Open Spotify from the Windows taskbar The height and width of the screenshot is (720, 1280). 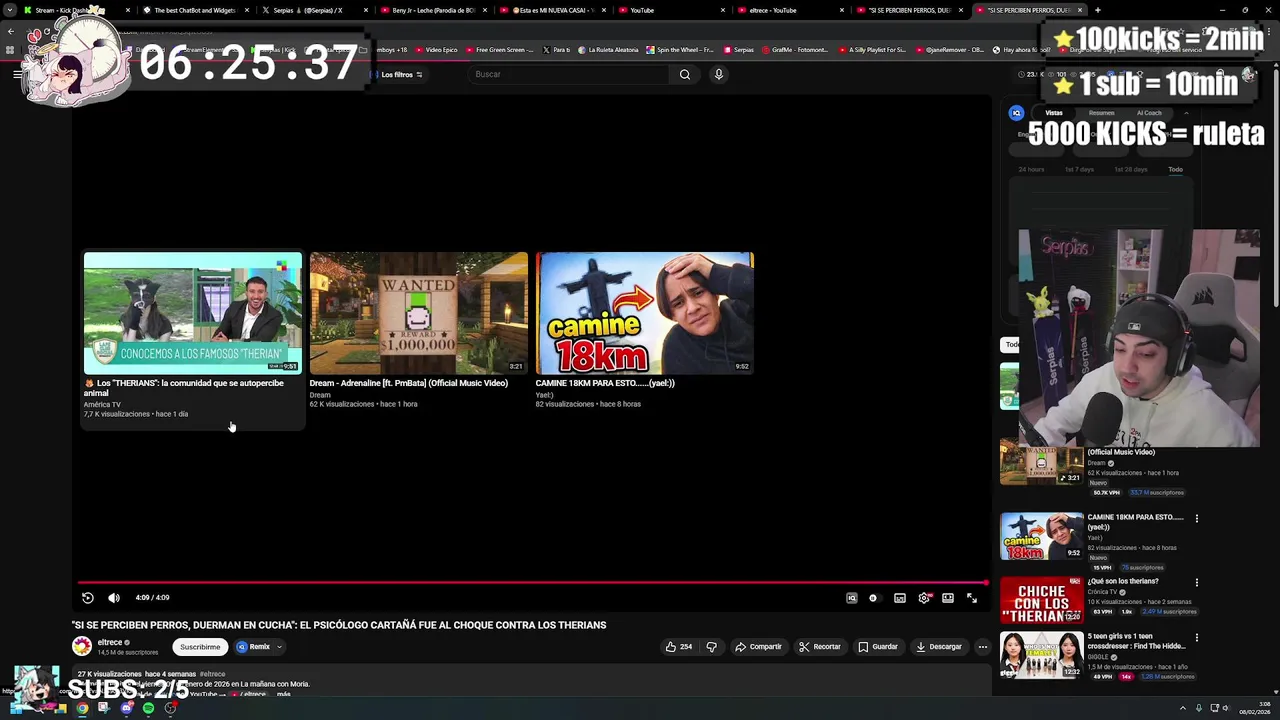click(x=148, y=708)
